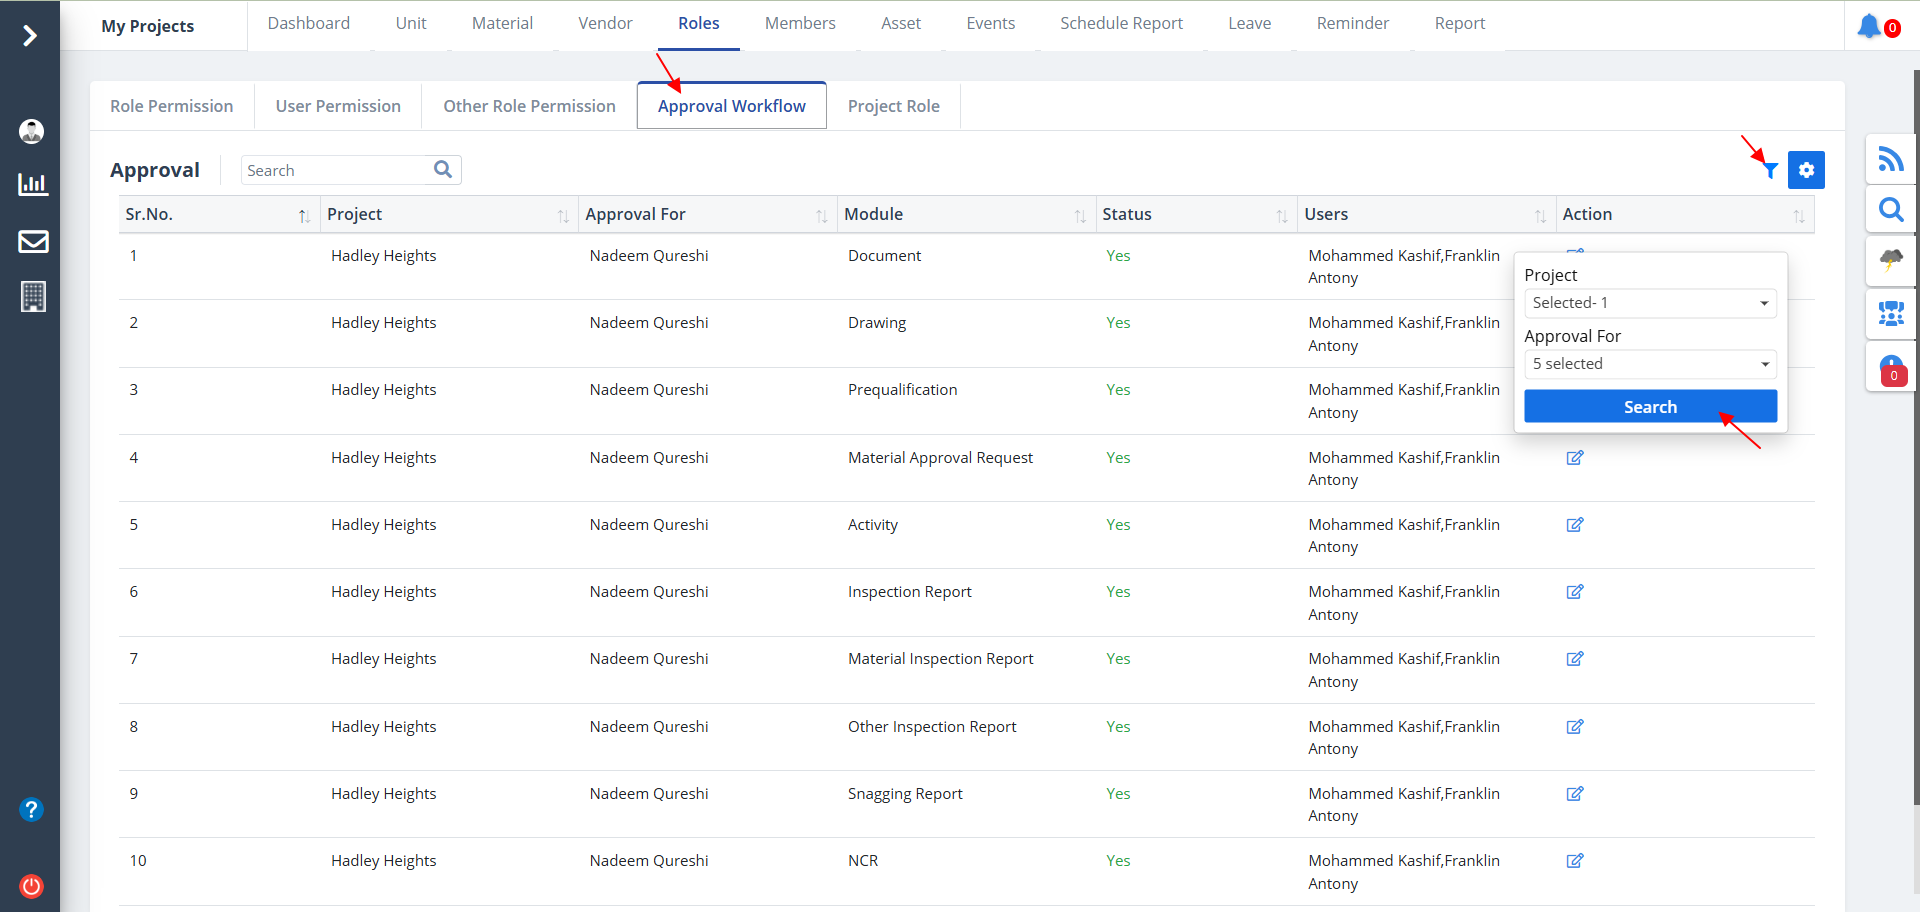Viewport: 1920px width, 912px height.
Task: Open the Members menu item
Action: point(799,23)
